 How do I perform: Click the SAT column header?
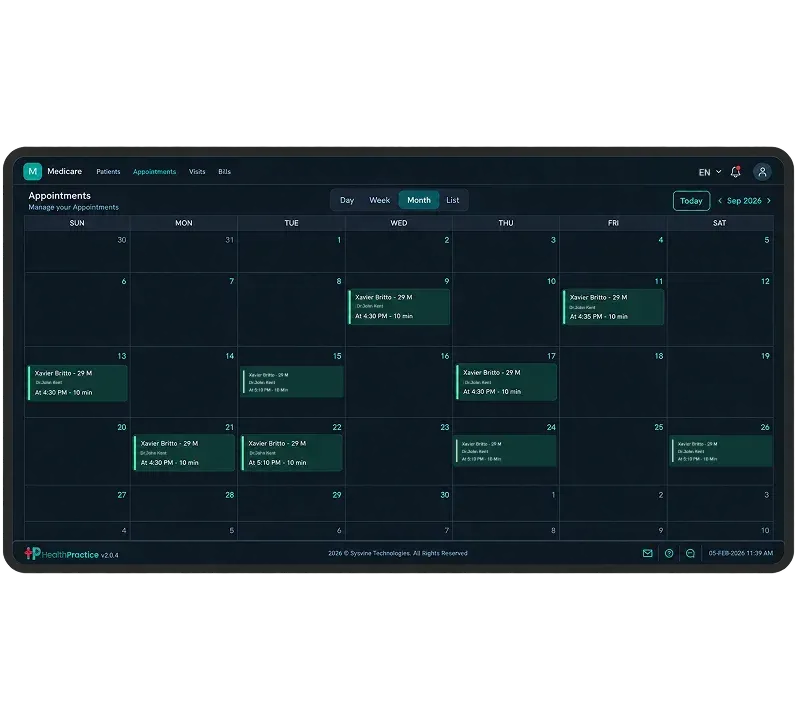pos(720,223)
